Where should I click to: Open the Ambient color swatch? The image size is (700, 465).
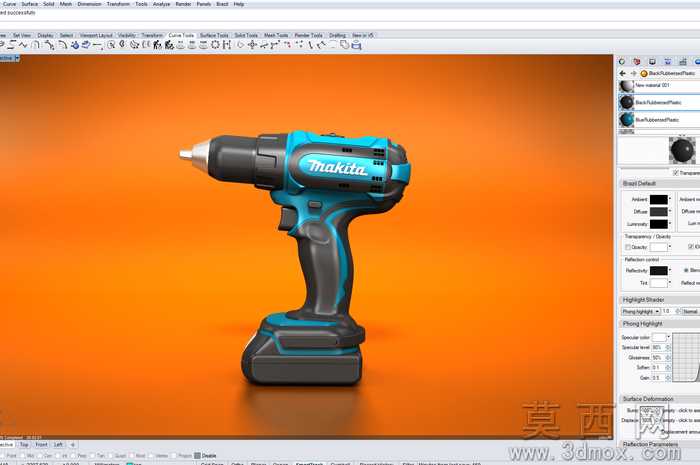click(x=658, y=199)
